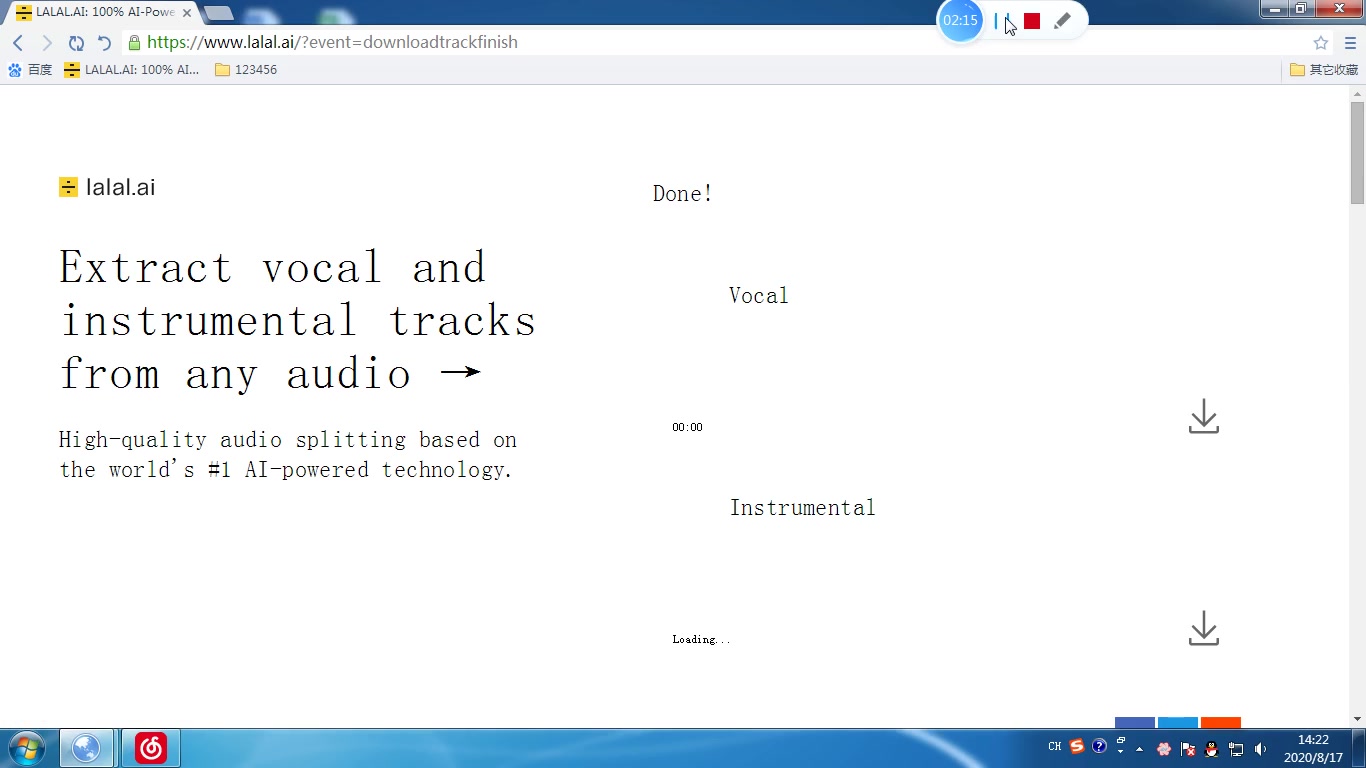The width and height of the screenshot is (1366, 768).
Task: Close the LALAL.AI browser tab
Action: tap(186, 13)
